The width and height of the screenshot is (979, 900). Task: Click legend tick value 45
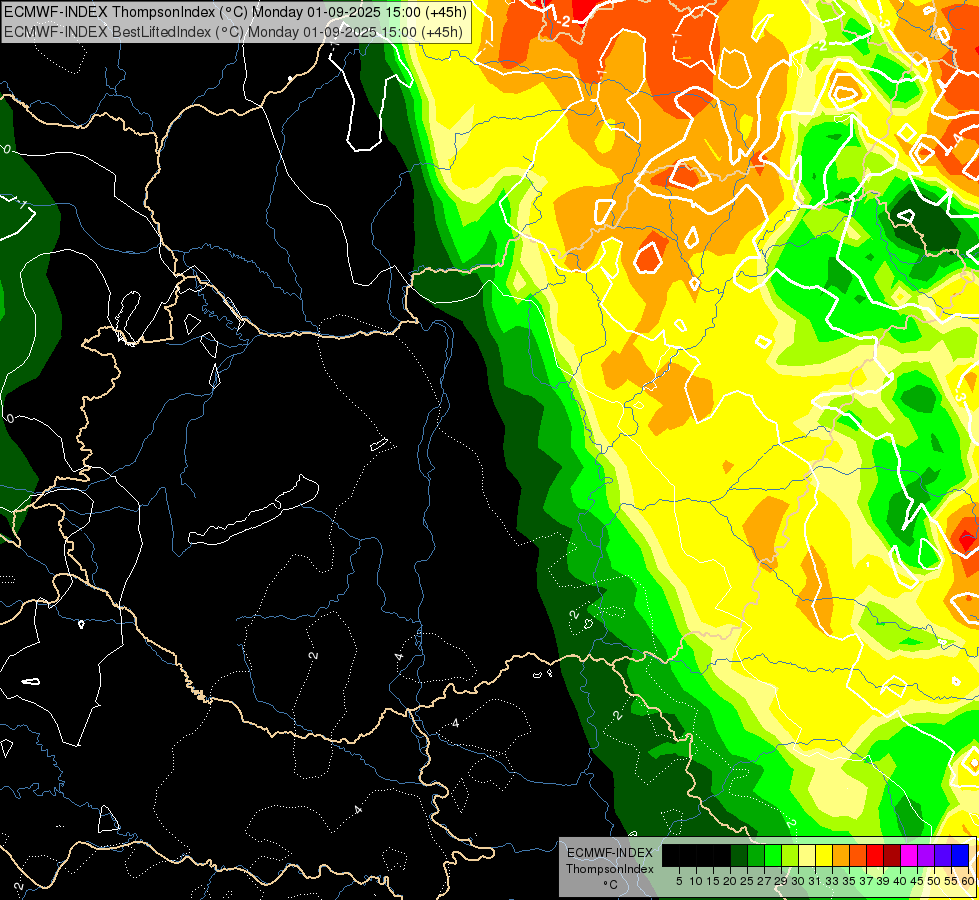click(918, 881)
